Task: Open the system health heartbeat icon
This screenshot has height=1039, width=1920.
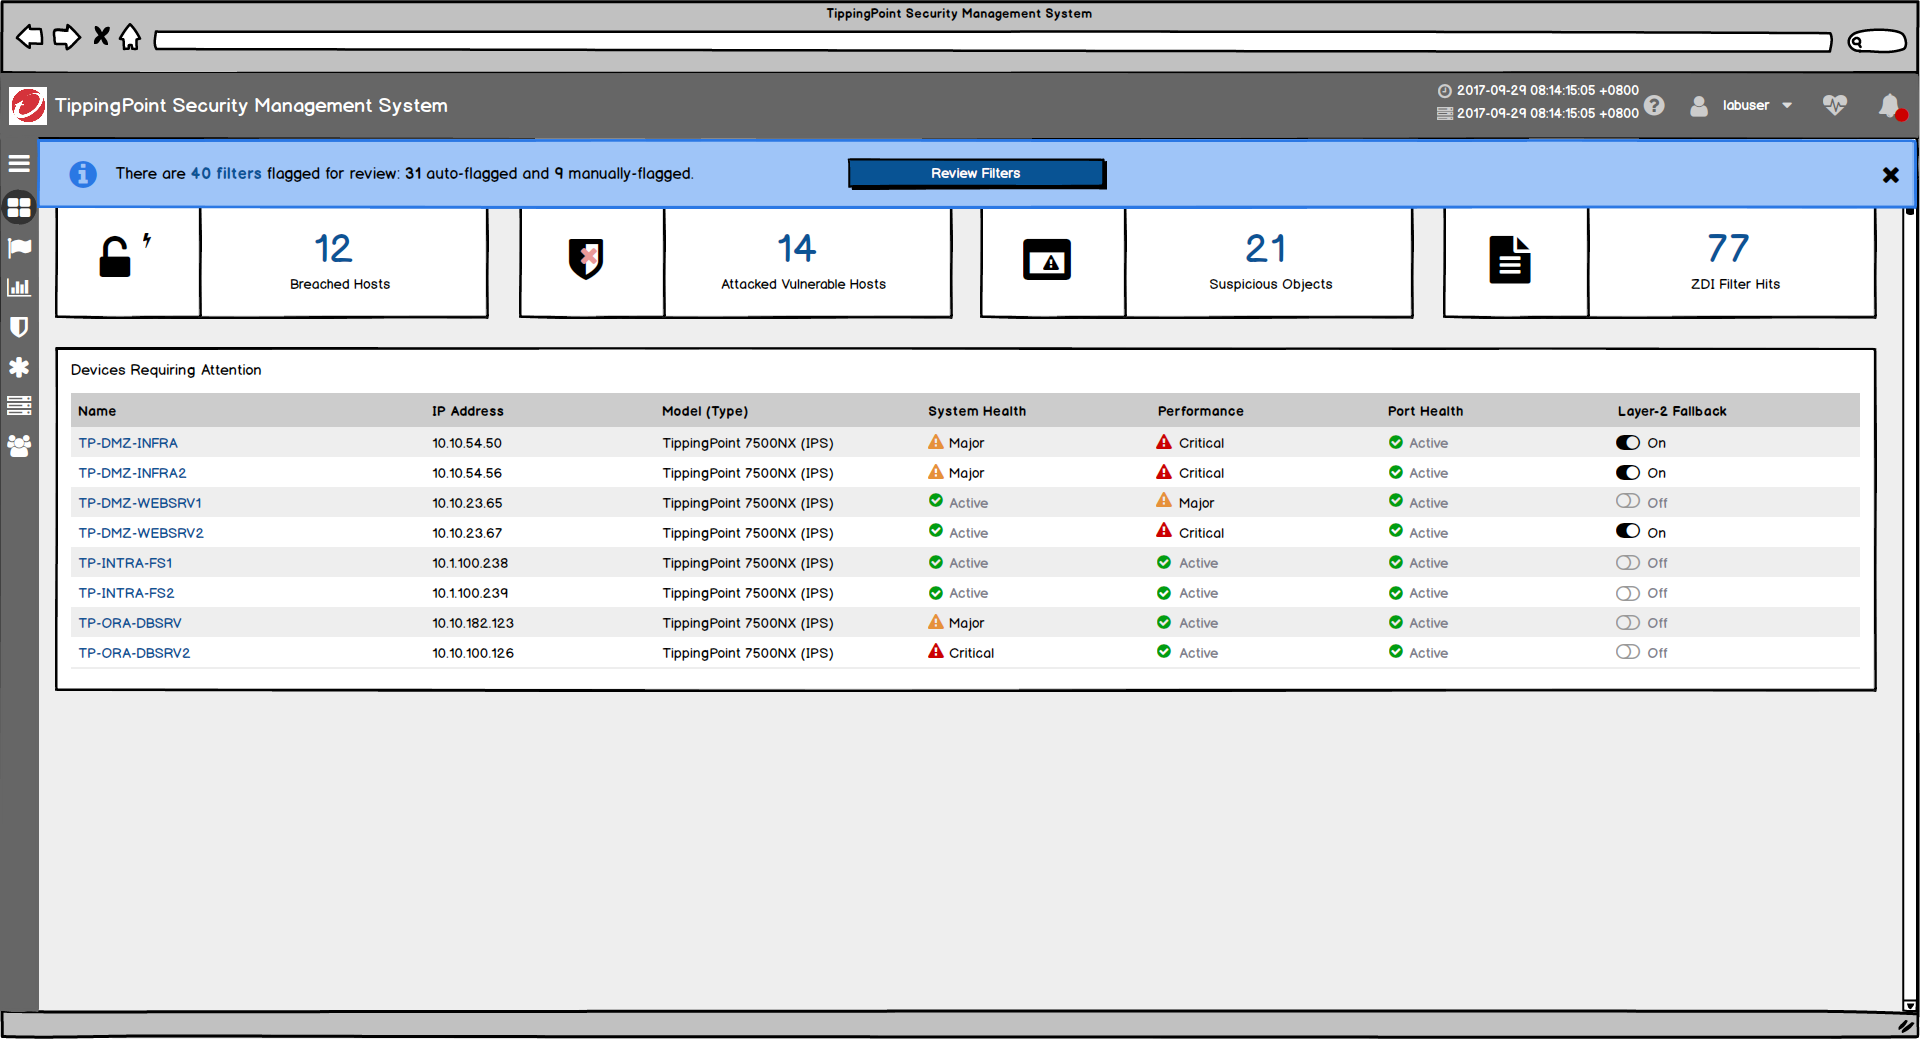Action: pyautogui.click(x=1835, y=105)
